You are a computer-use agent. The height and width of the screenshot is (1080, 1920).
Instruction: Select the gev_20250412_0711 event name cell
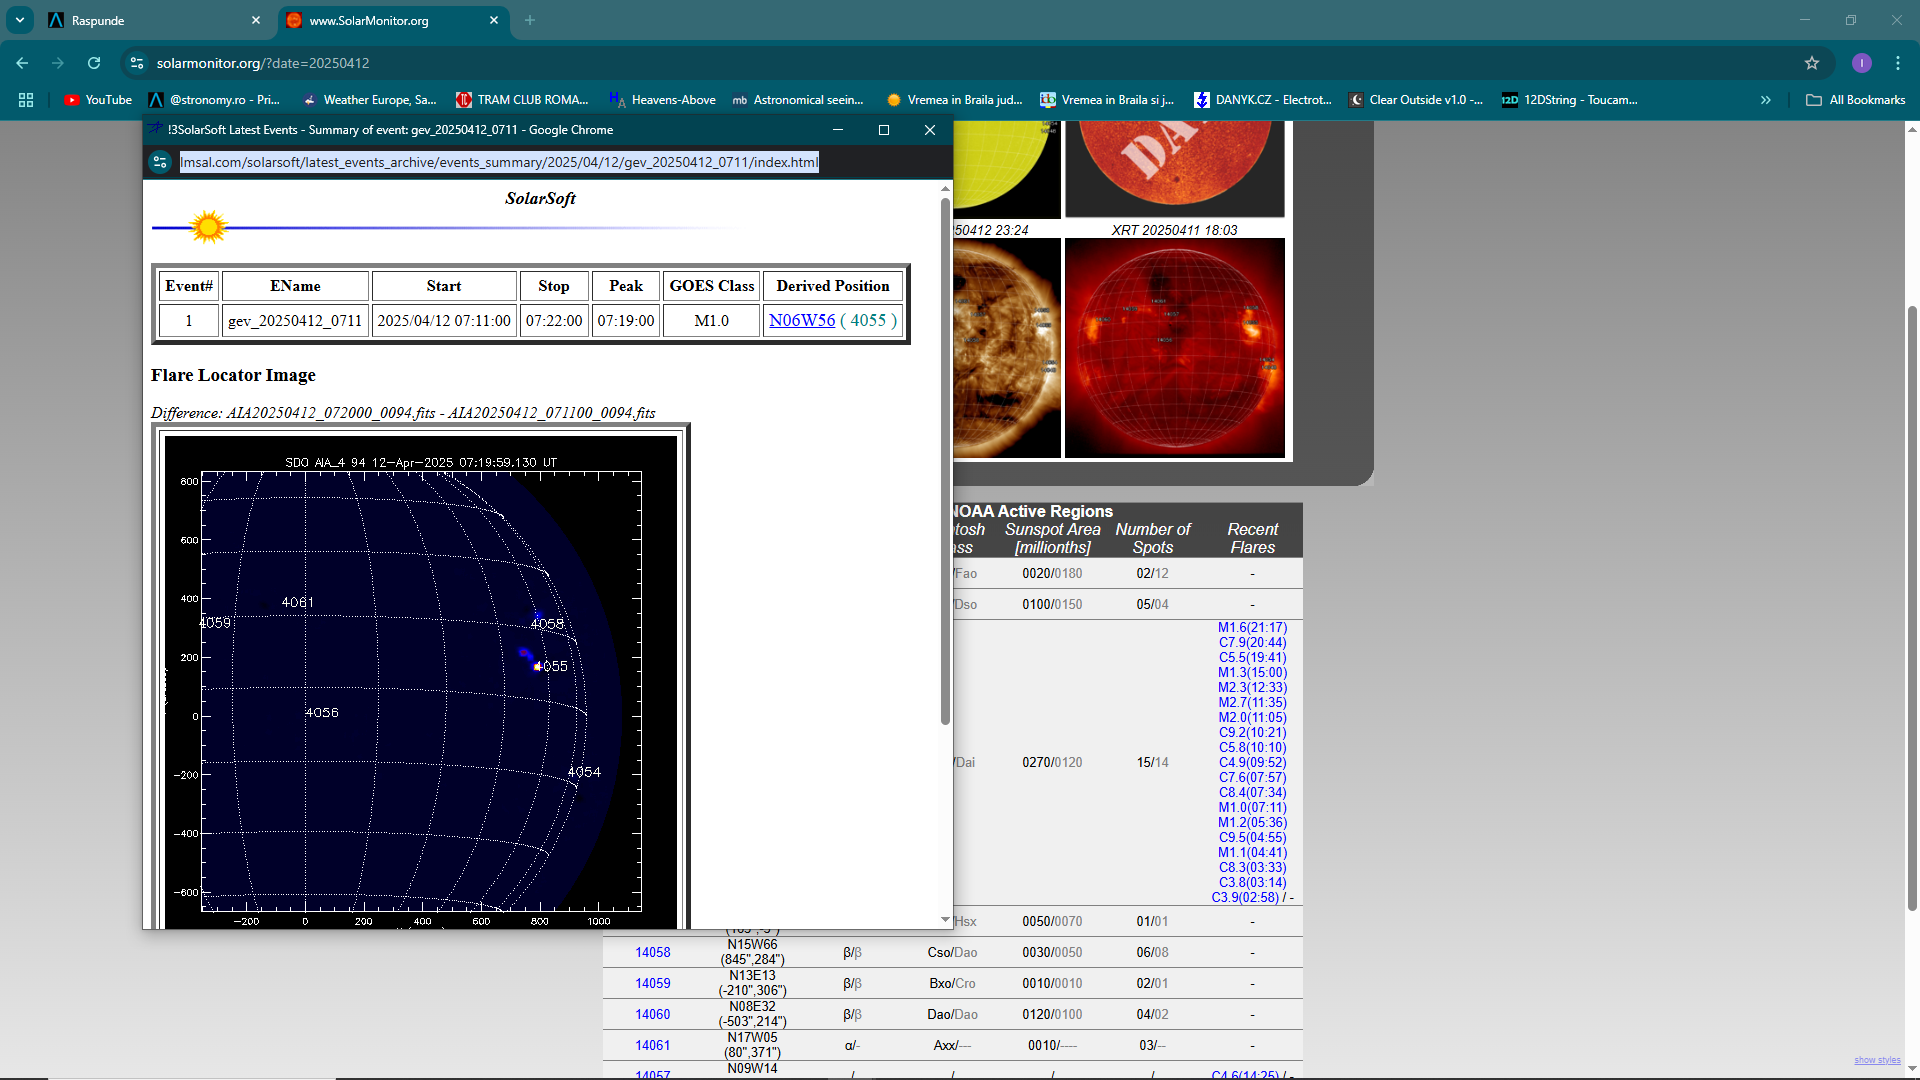[x=295, y=321]
